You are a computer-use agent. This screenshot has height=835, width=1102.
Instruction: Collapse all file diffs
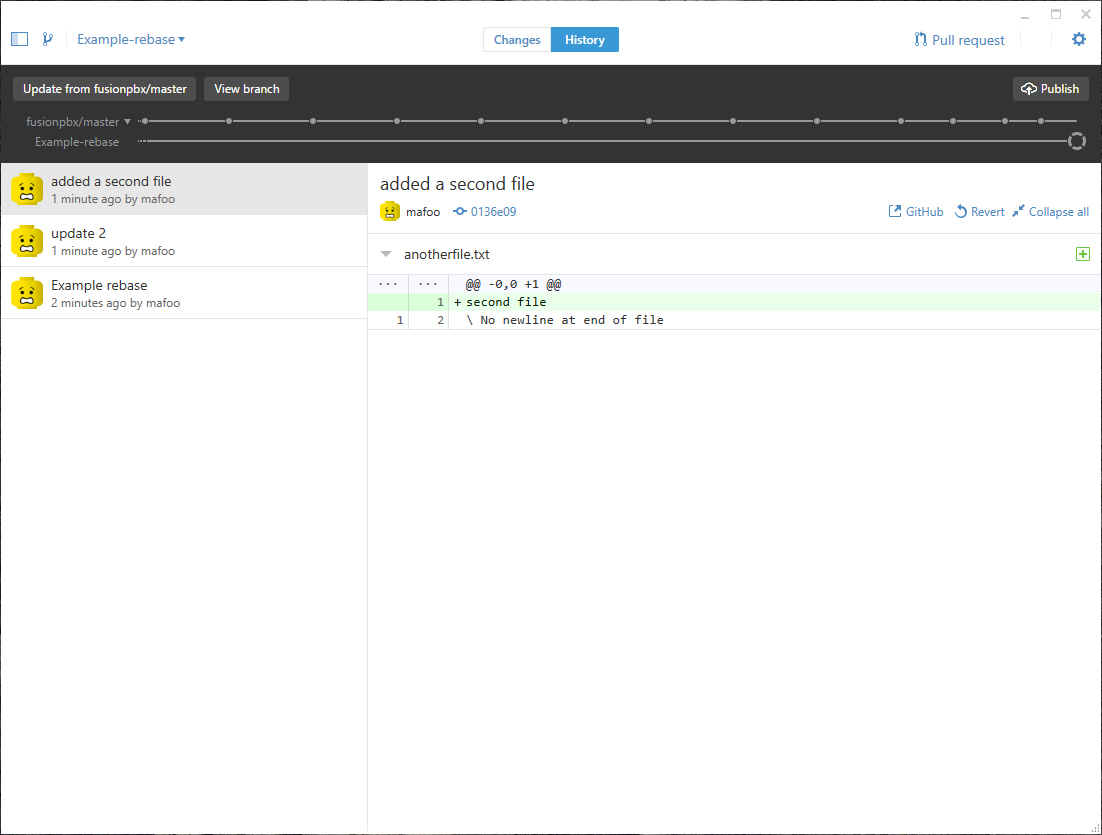point(1050,212)
